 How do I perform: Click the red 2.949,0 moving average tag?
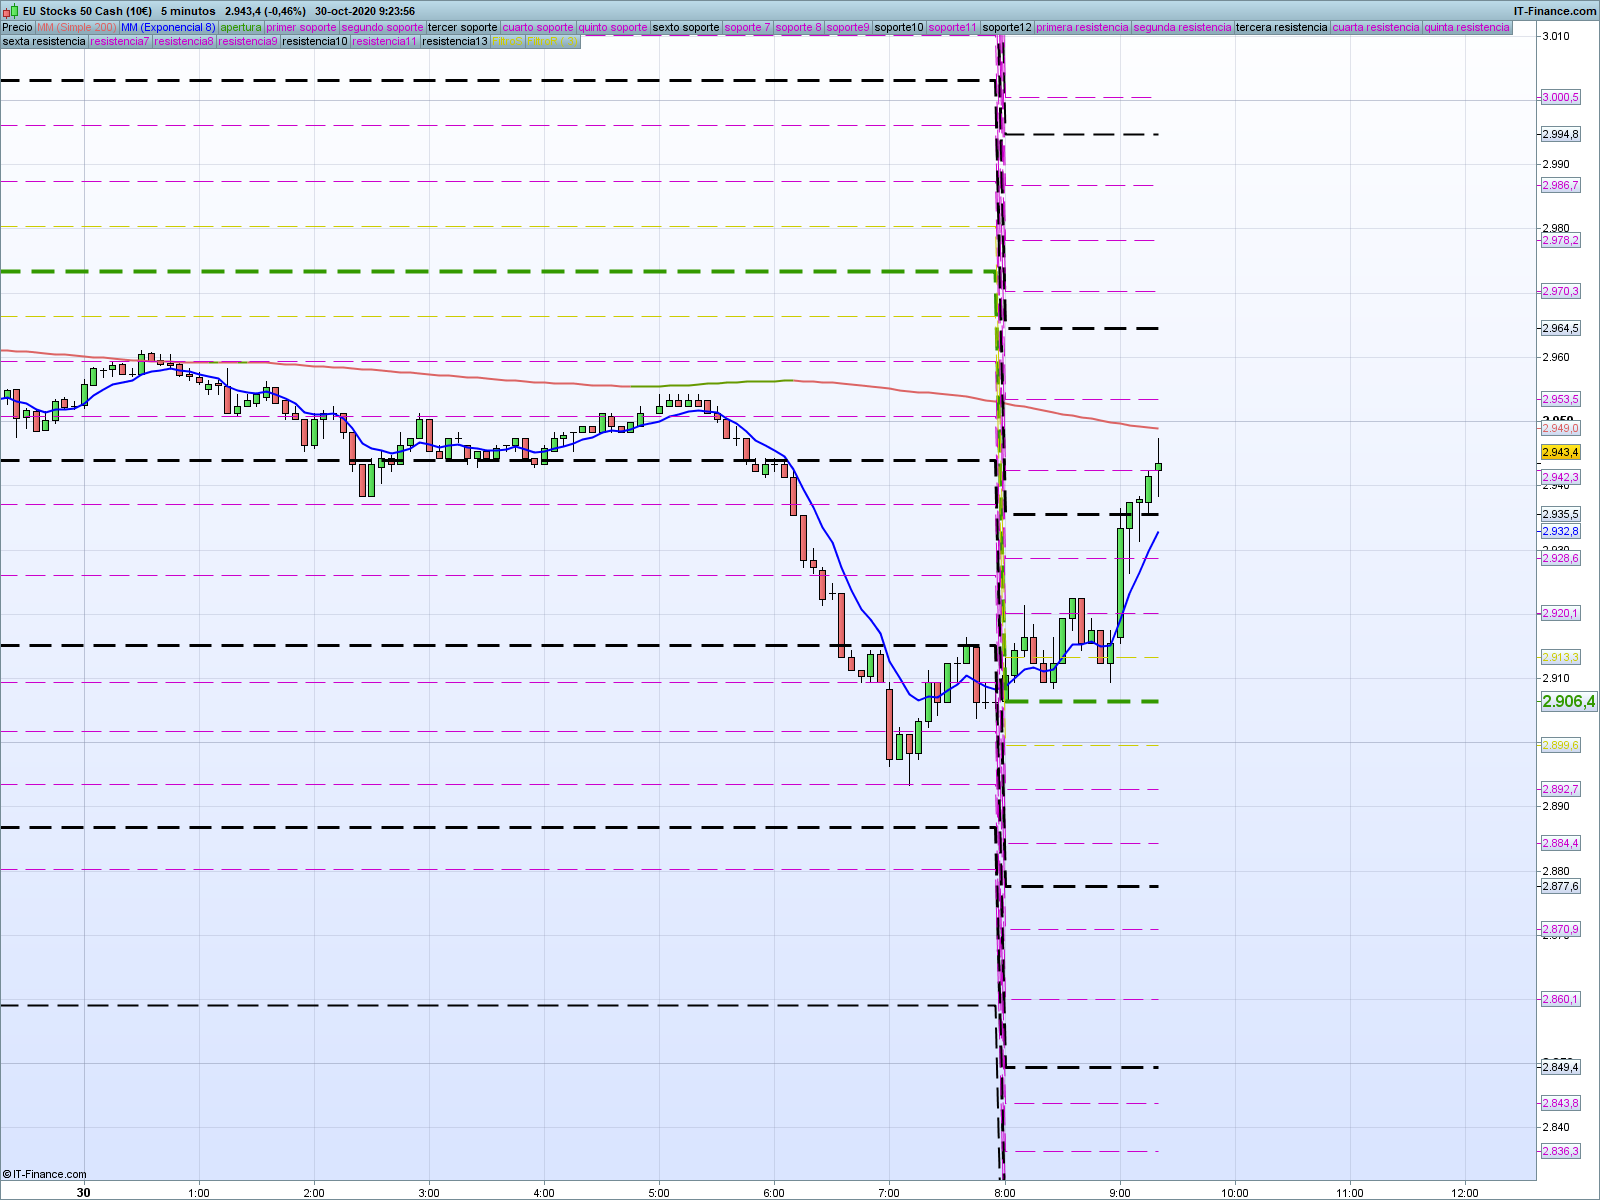(x=1560, y=428)
